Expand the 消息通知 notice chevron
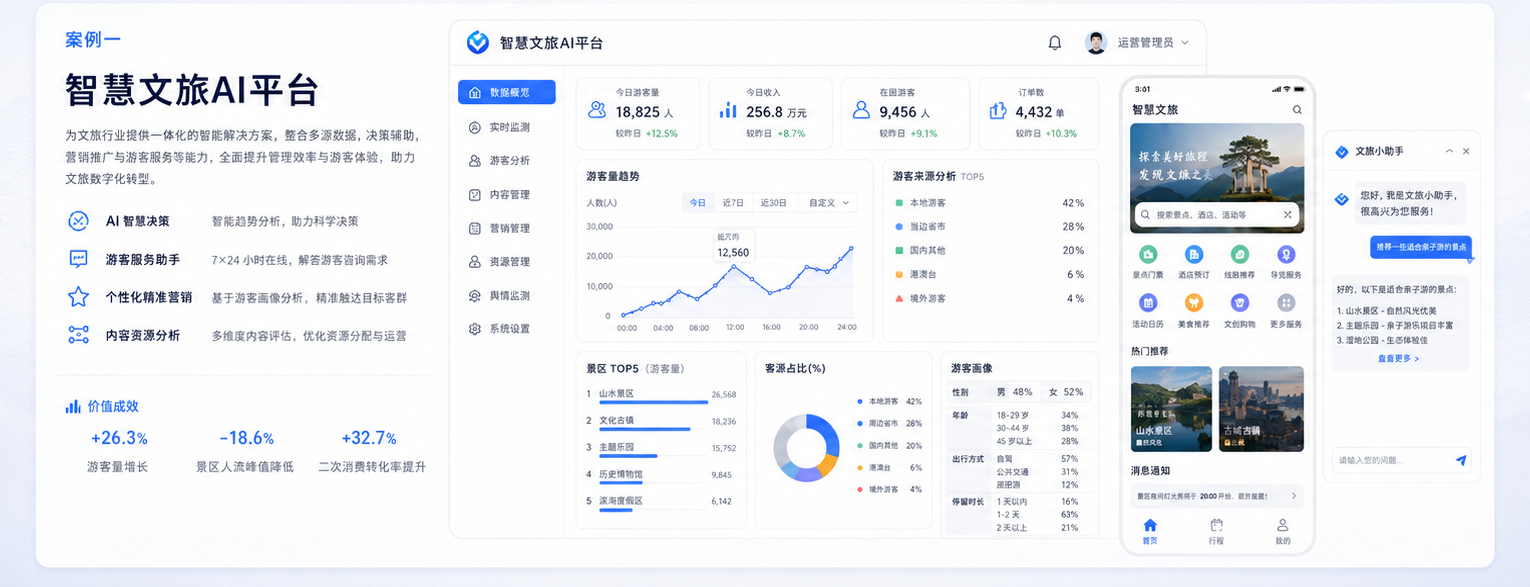Image resolution: width=1530 pixels, height=587 pixels. point(1293,495)
